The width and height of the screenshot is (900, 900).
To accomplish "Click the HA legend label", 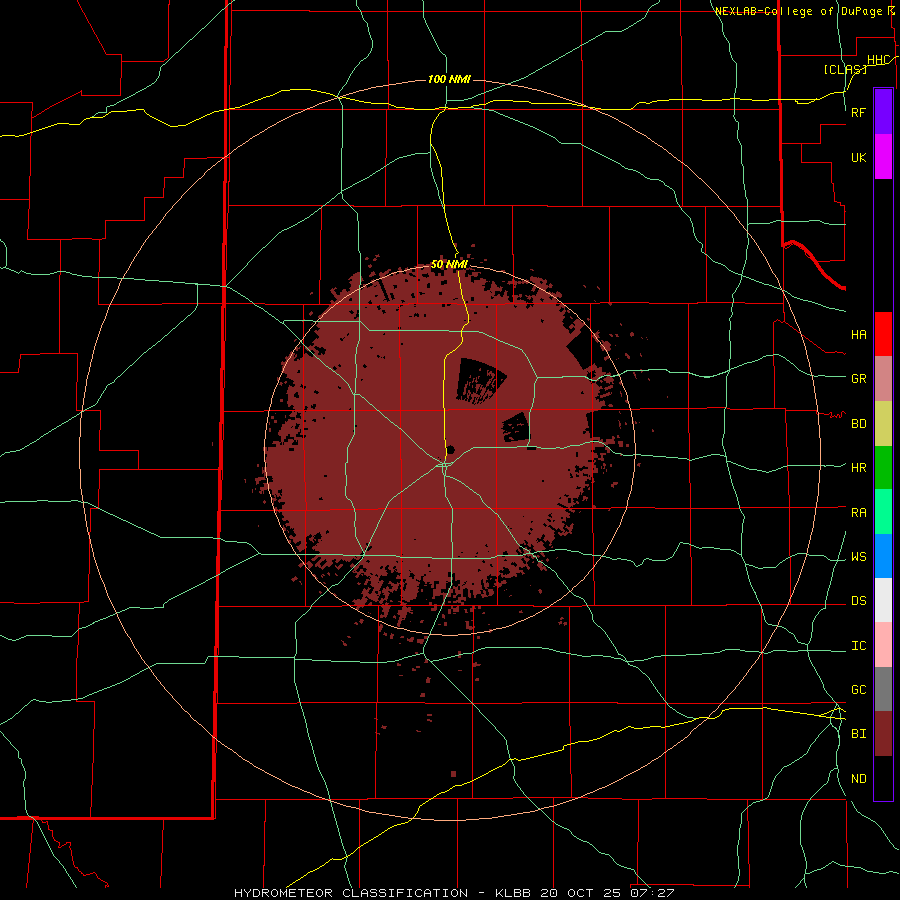I will point(859,335).
